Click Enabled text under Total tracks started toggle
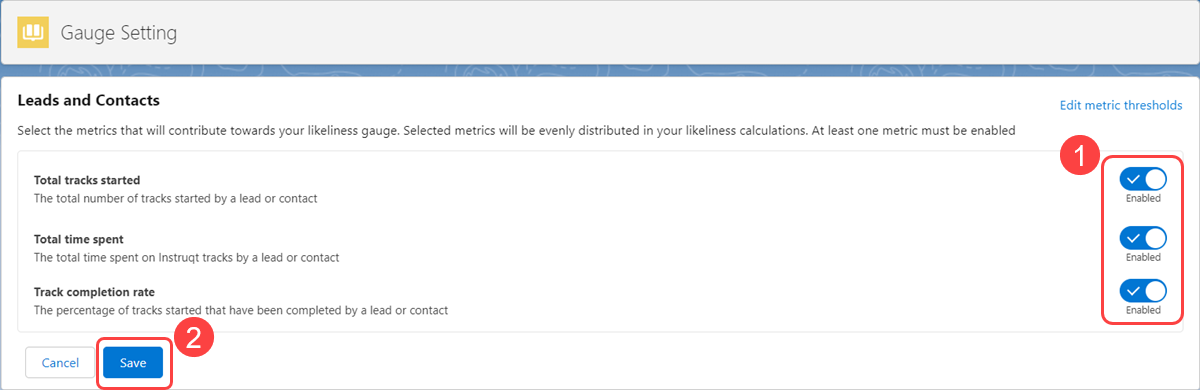1200x390 pixels. [1143, 198]
